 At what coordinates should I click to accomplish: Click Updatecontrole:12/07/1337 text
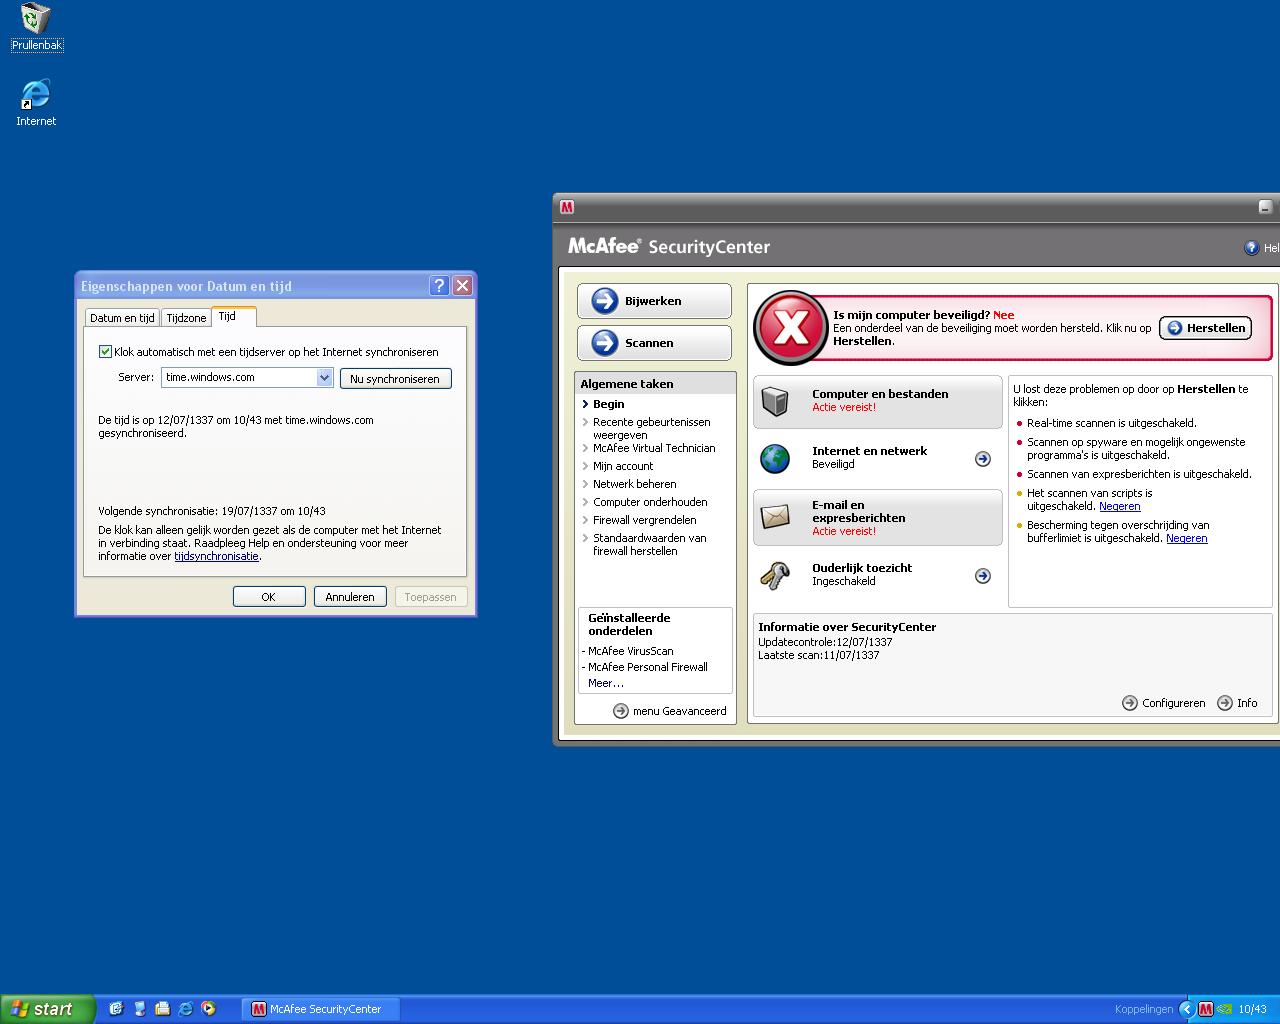[x=825, y=642]
